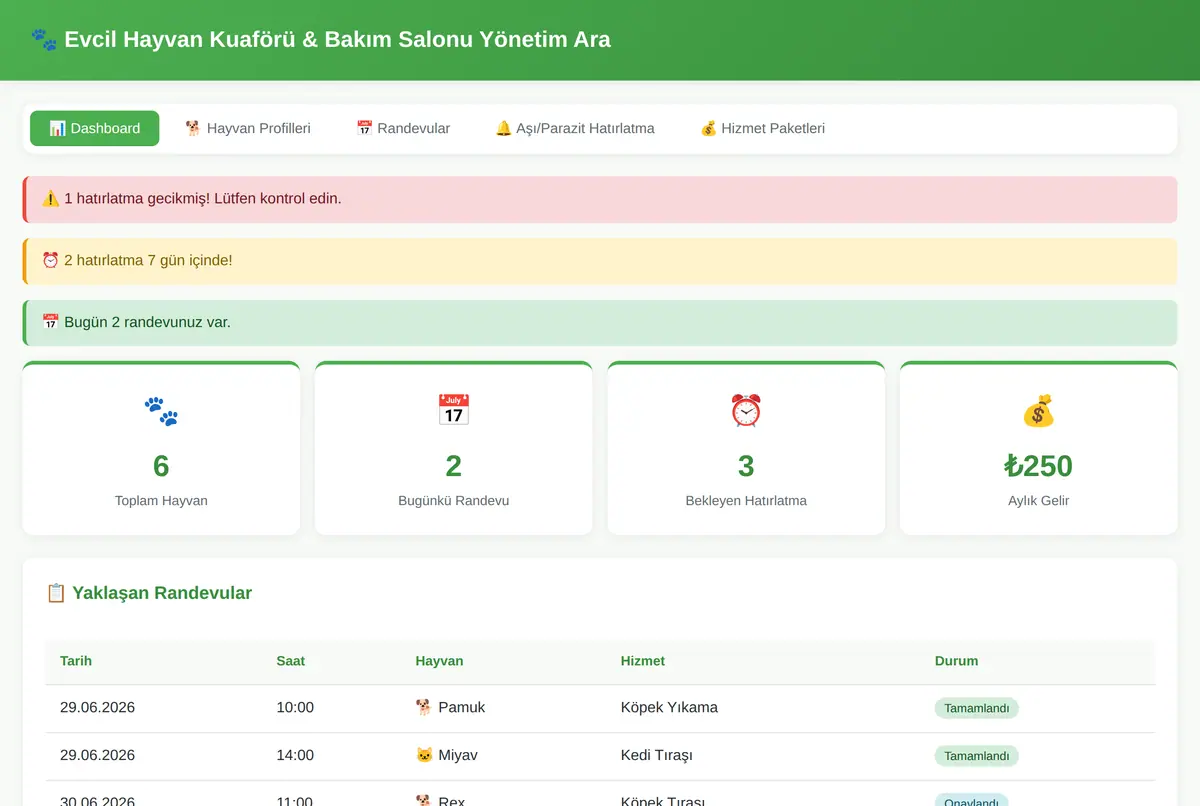Image resolution: width=1200 pixels, height=806 pixels.
Task: Click the dog icon on Hayvan Profilleri
Action: (x=193, y=128)
